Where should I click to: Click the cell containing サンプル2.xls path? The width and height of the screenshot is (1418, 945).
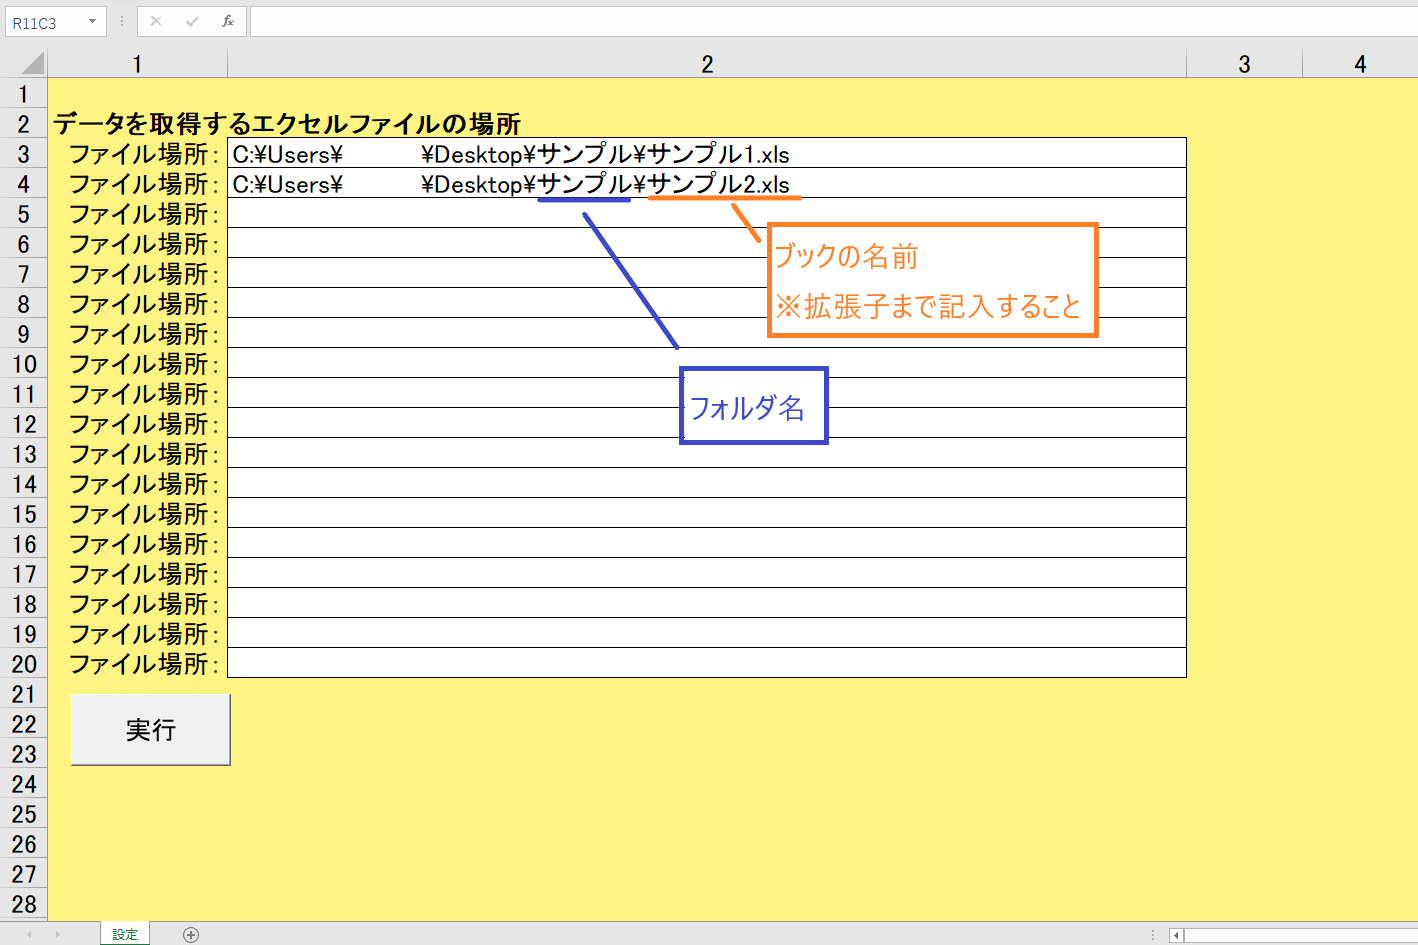(707, 183)
